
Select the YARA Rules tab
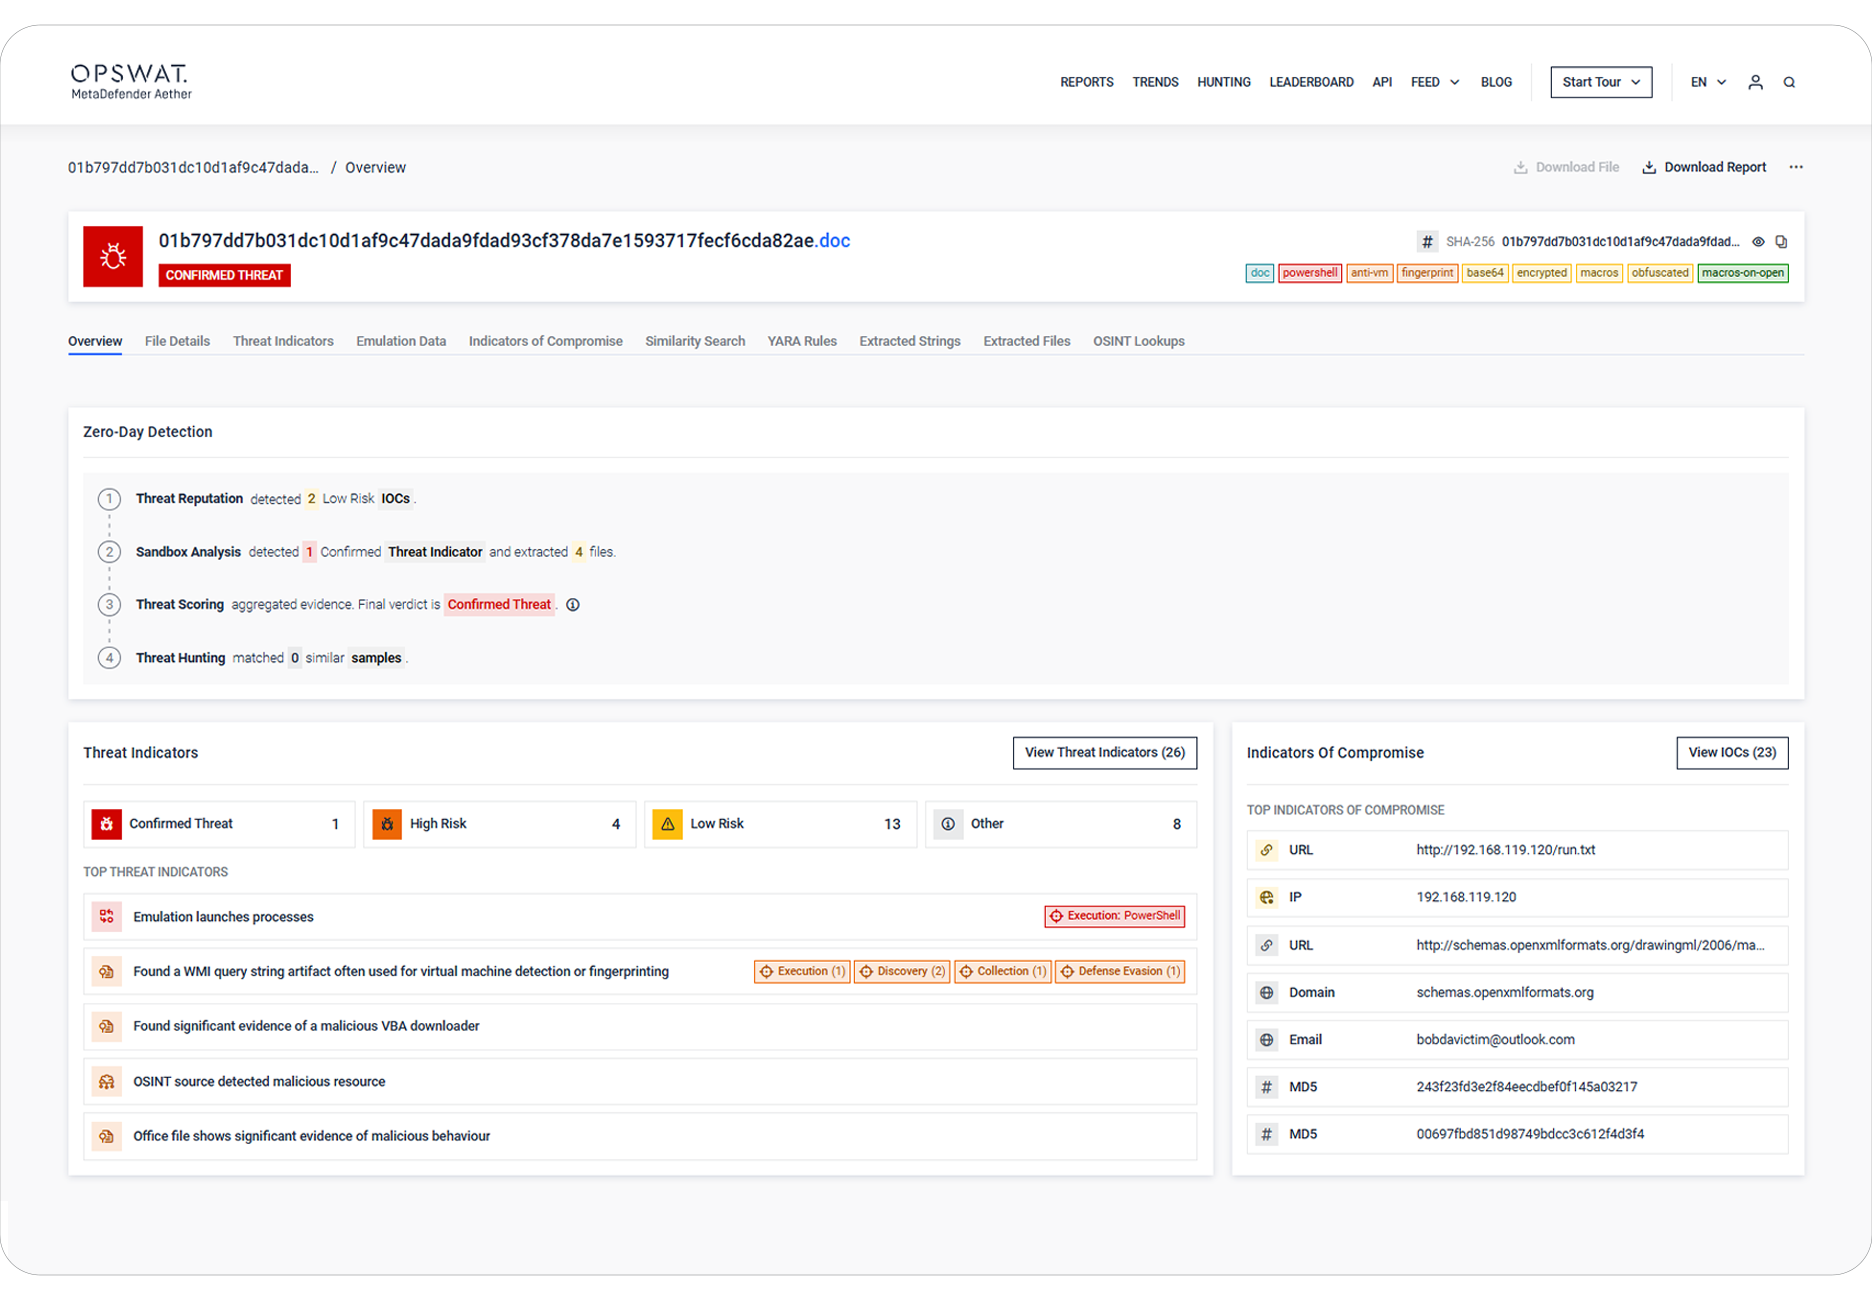click(x=802, y=341)
